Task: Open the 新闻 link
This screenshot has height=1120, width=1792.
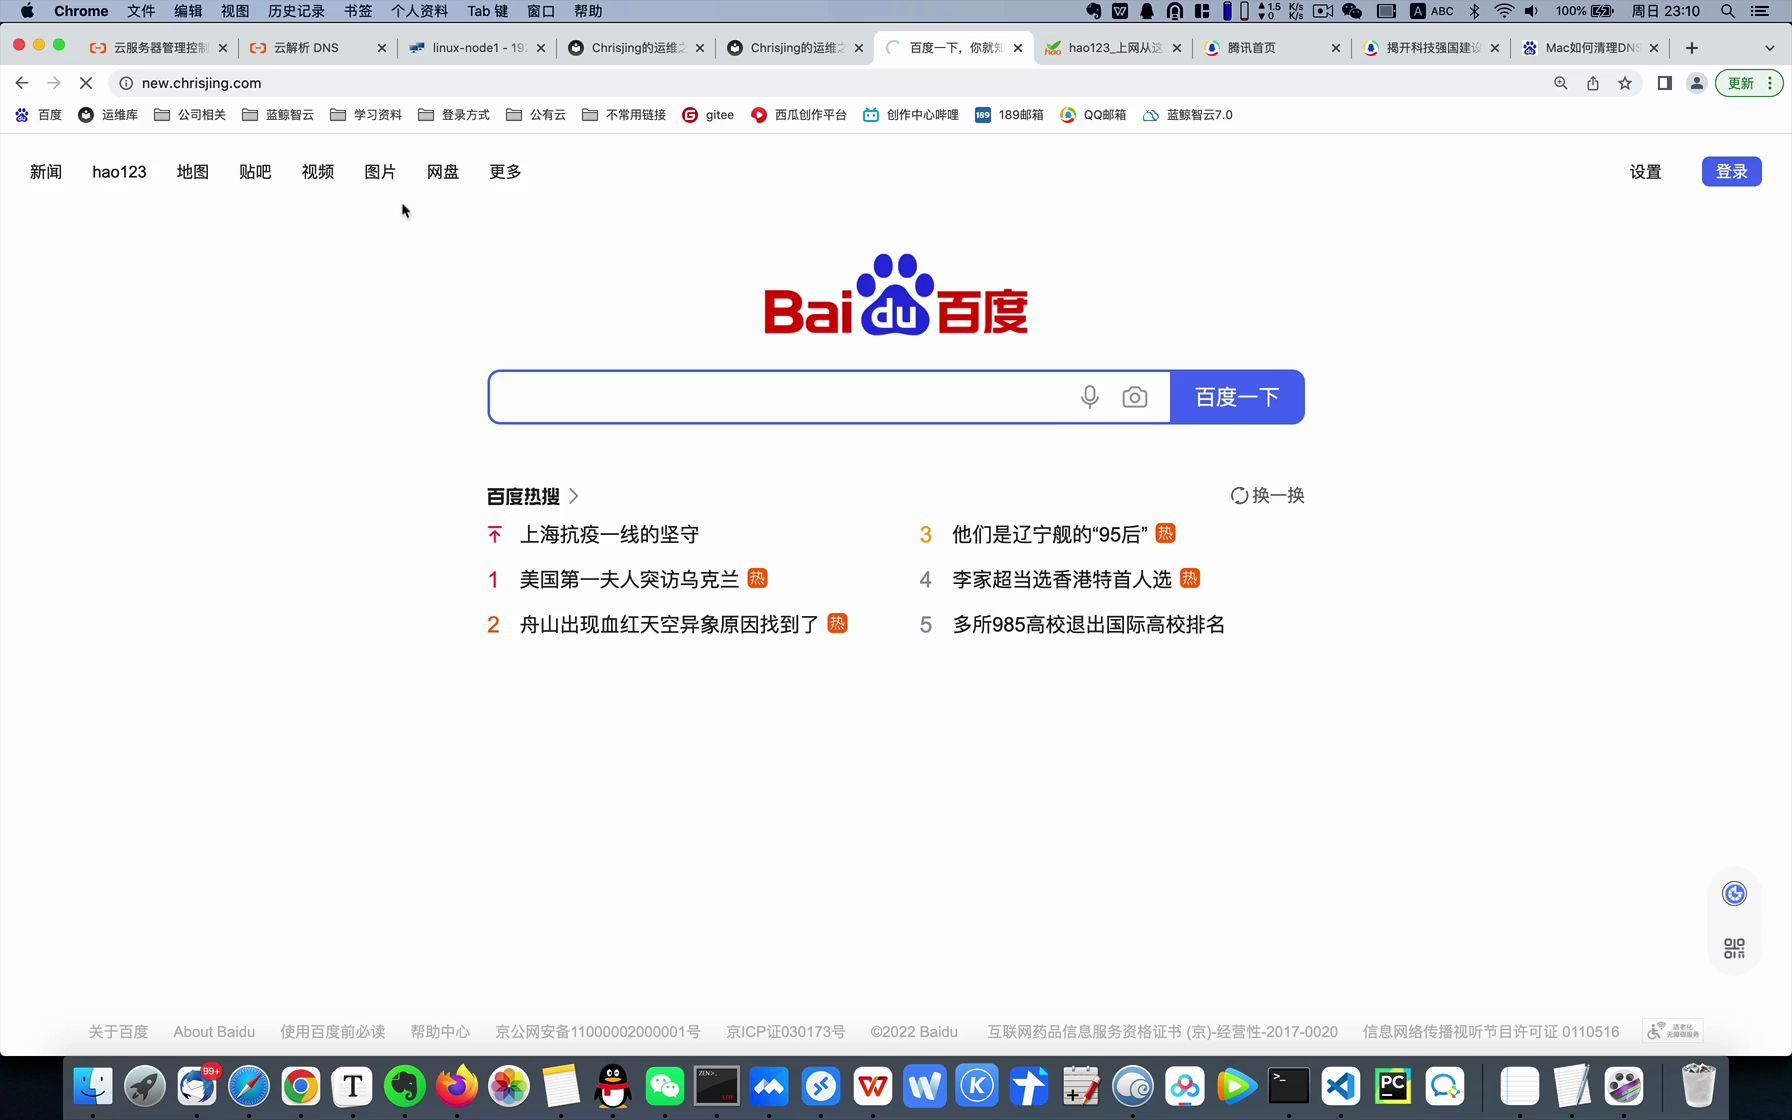Action: pyautogui.click(x=46, y=172)
